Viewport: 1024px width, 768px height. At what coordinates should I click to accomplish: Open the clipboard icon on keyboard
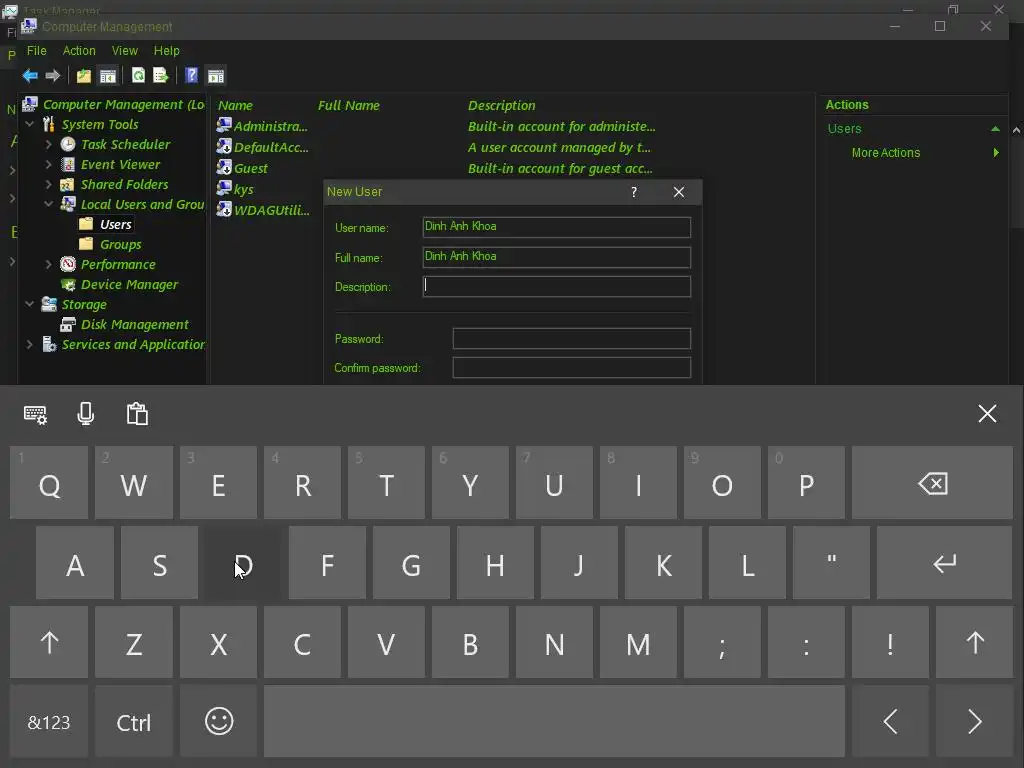tap(137, 414)
